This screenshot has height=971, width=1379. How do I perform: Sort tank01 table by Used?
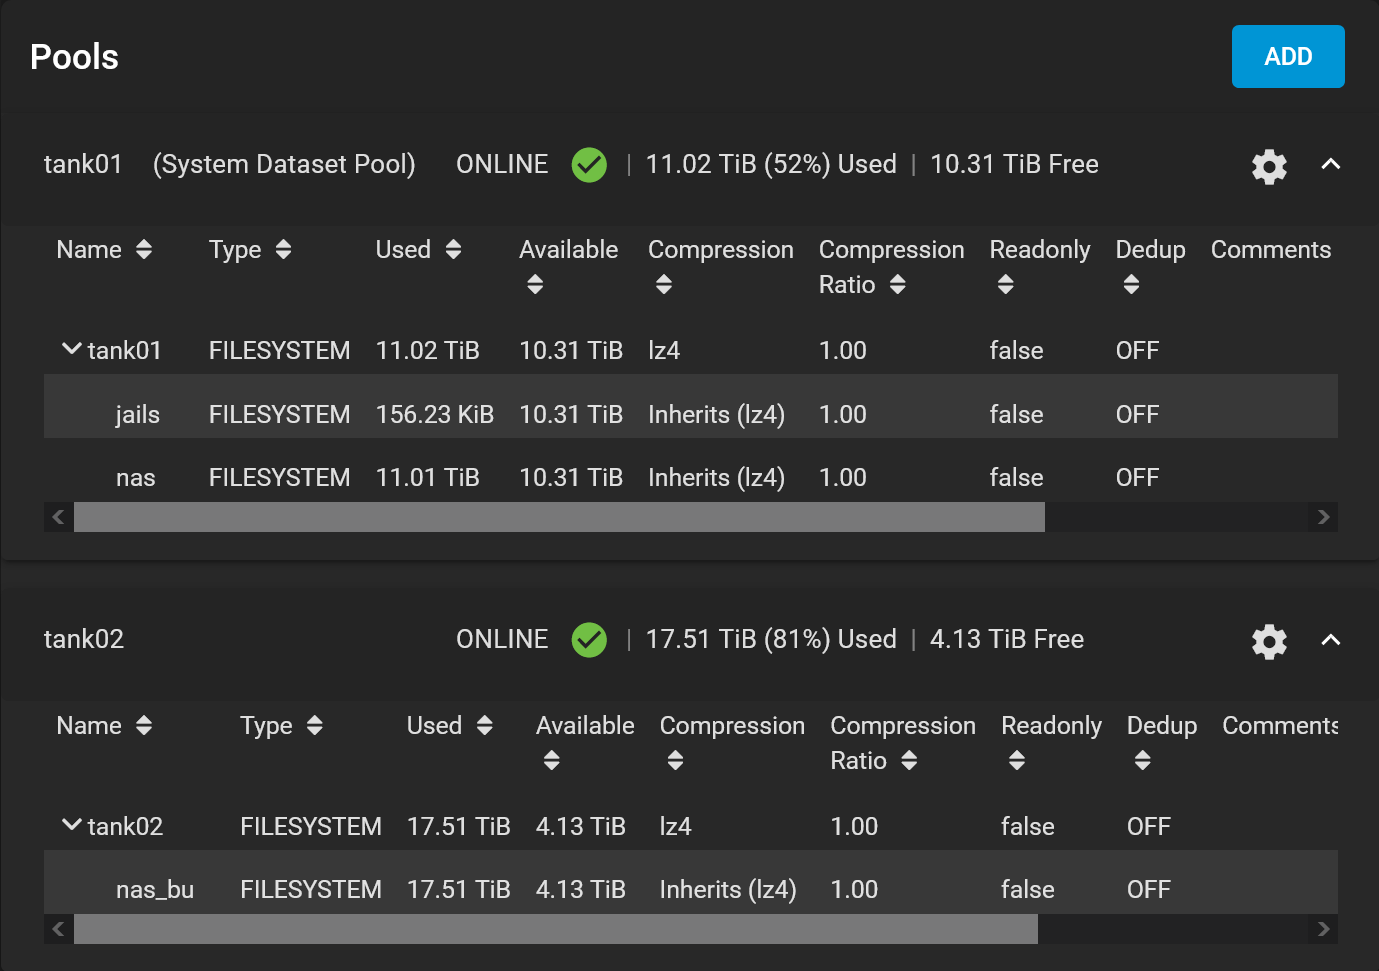453,250
